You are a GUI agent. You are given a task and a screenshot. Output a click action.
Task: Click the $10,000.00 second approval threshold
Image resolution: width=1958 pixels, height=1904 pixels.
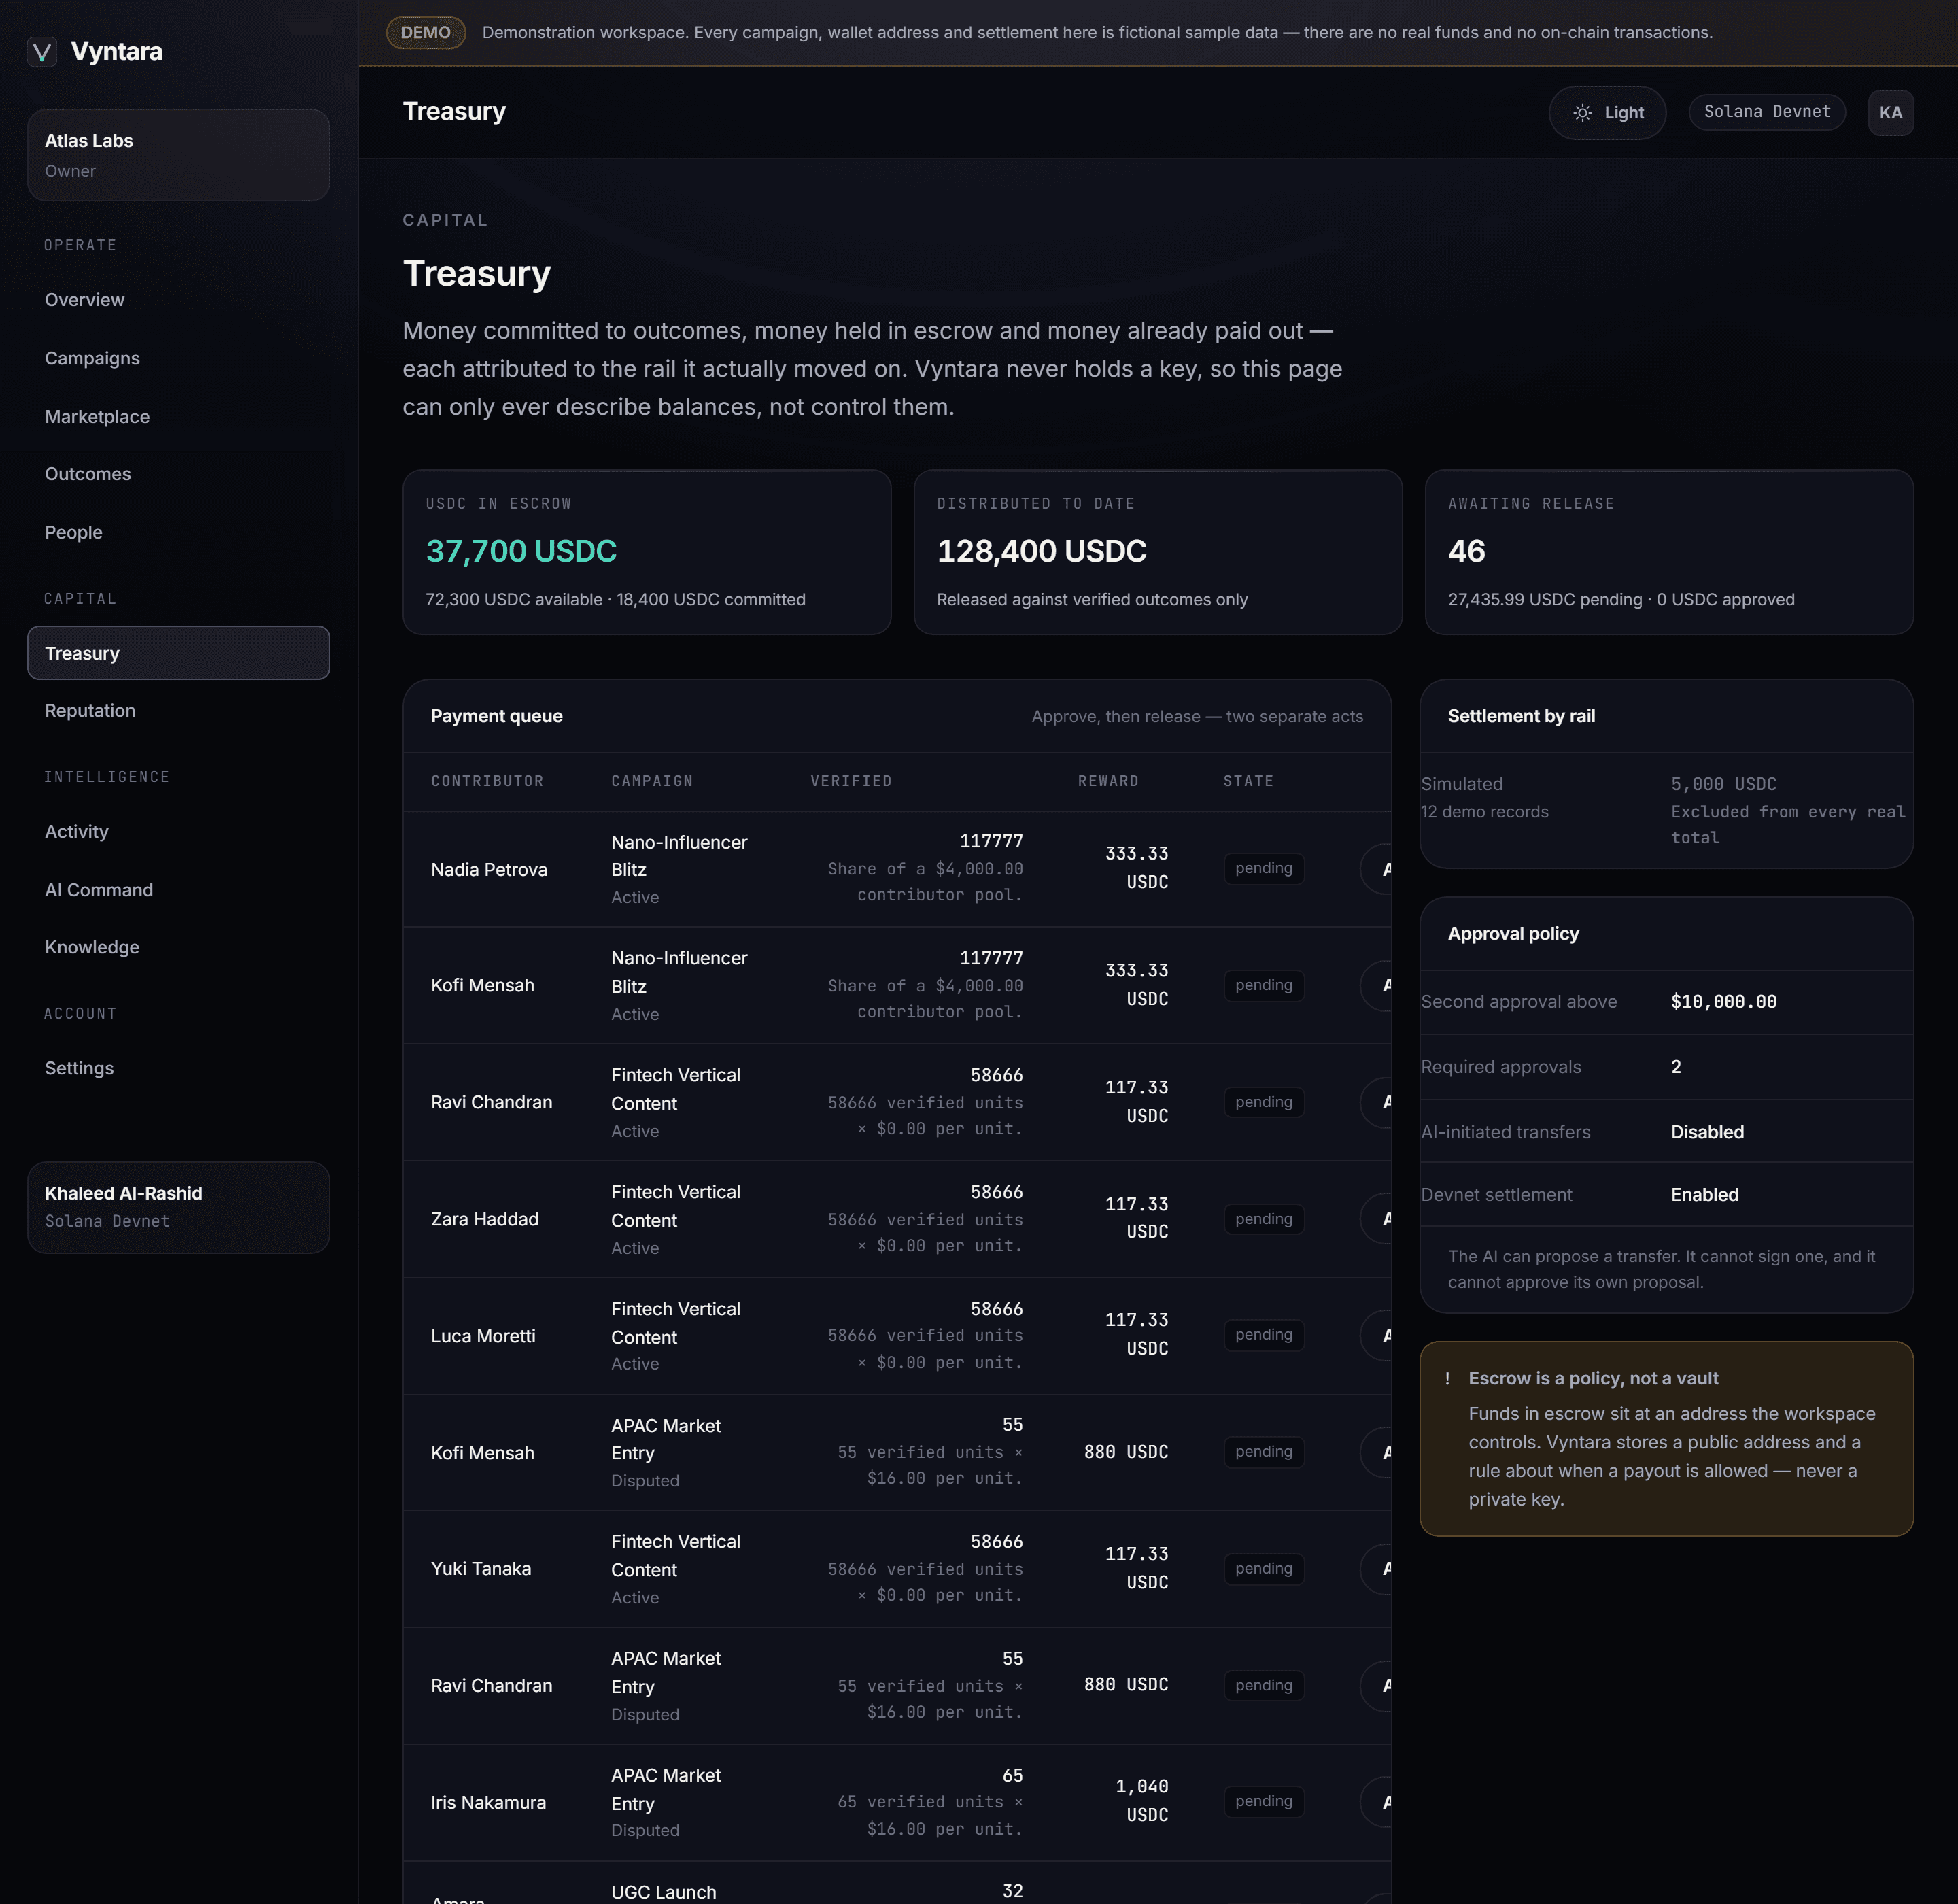[1724, 1002]
